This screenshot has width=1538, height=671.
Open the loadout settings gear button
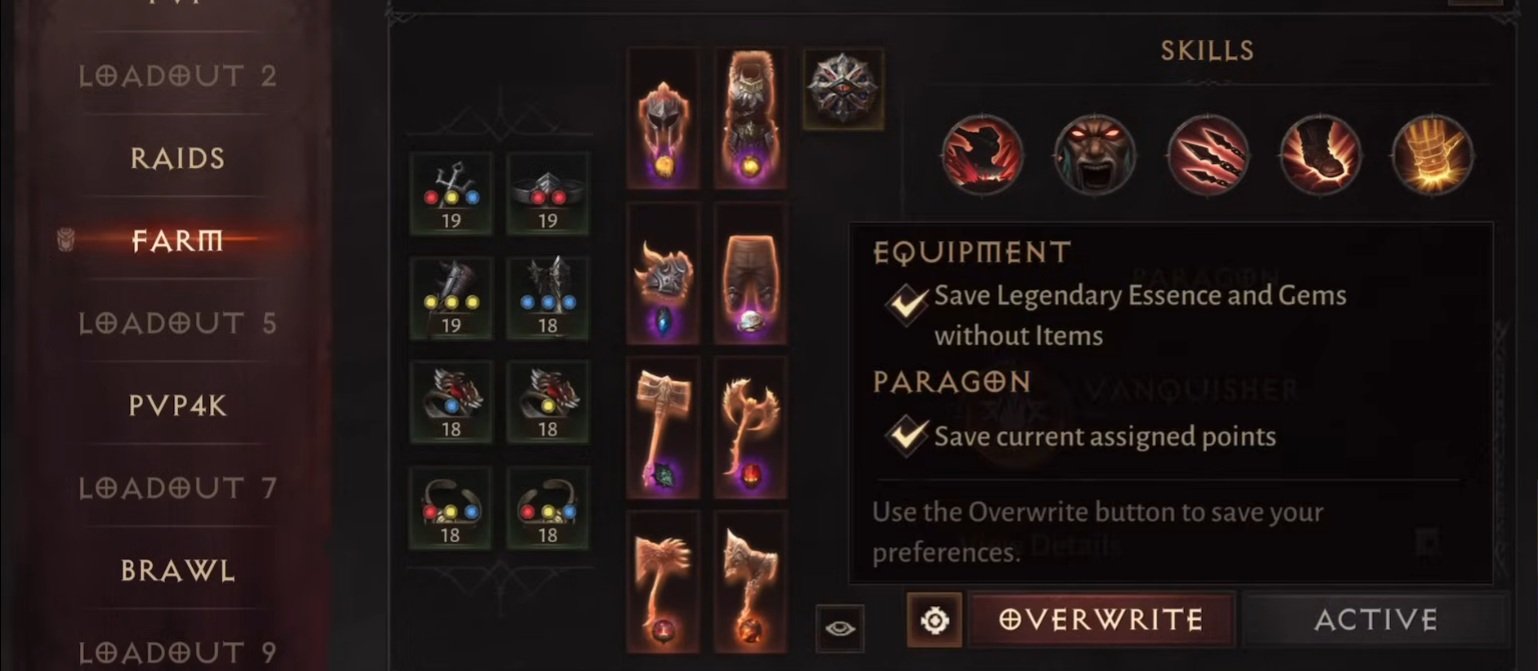tap(934, 620)
